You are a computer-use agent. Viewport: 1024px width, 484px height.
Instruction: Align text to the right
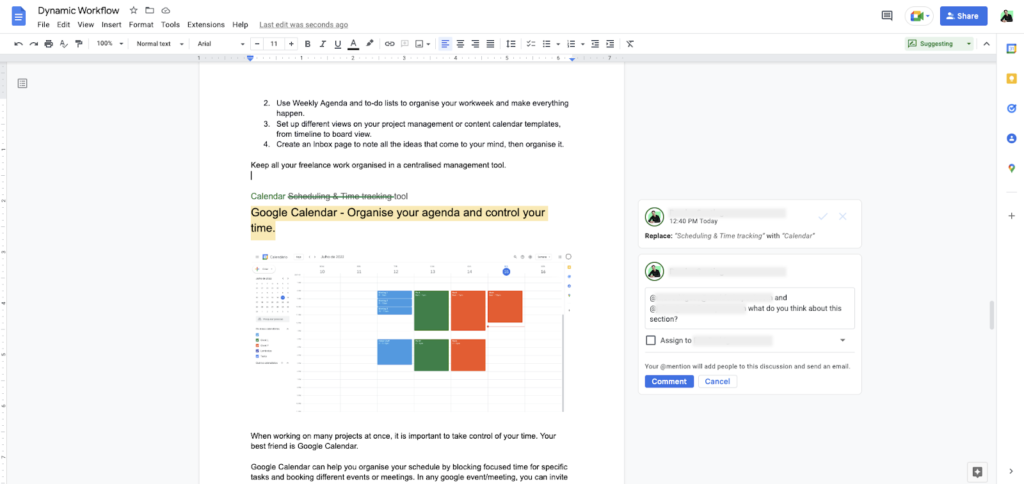(475, 44)
